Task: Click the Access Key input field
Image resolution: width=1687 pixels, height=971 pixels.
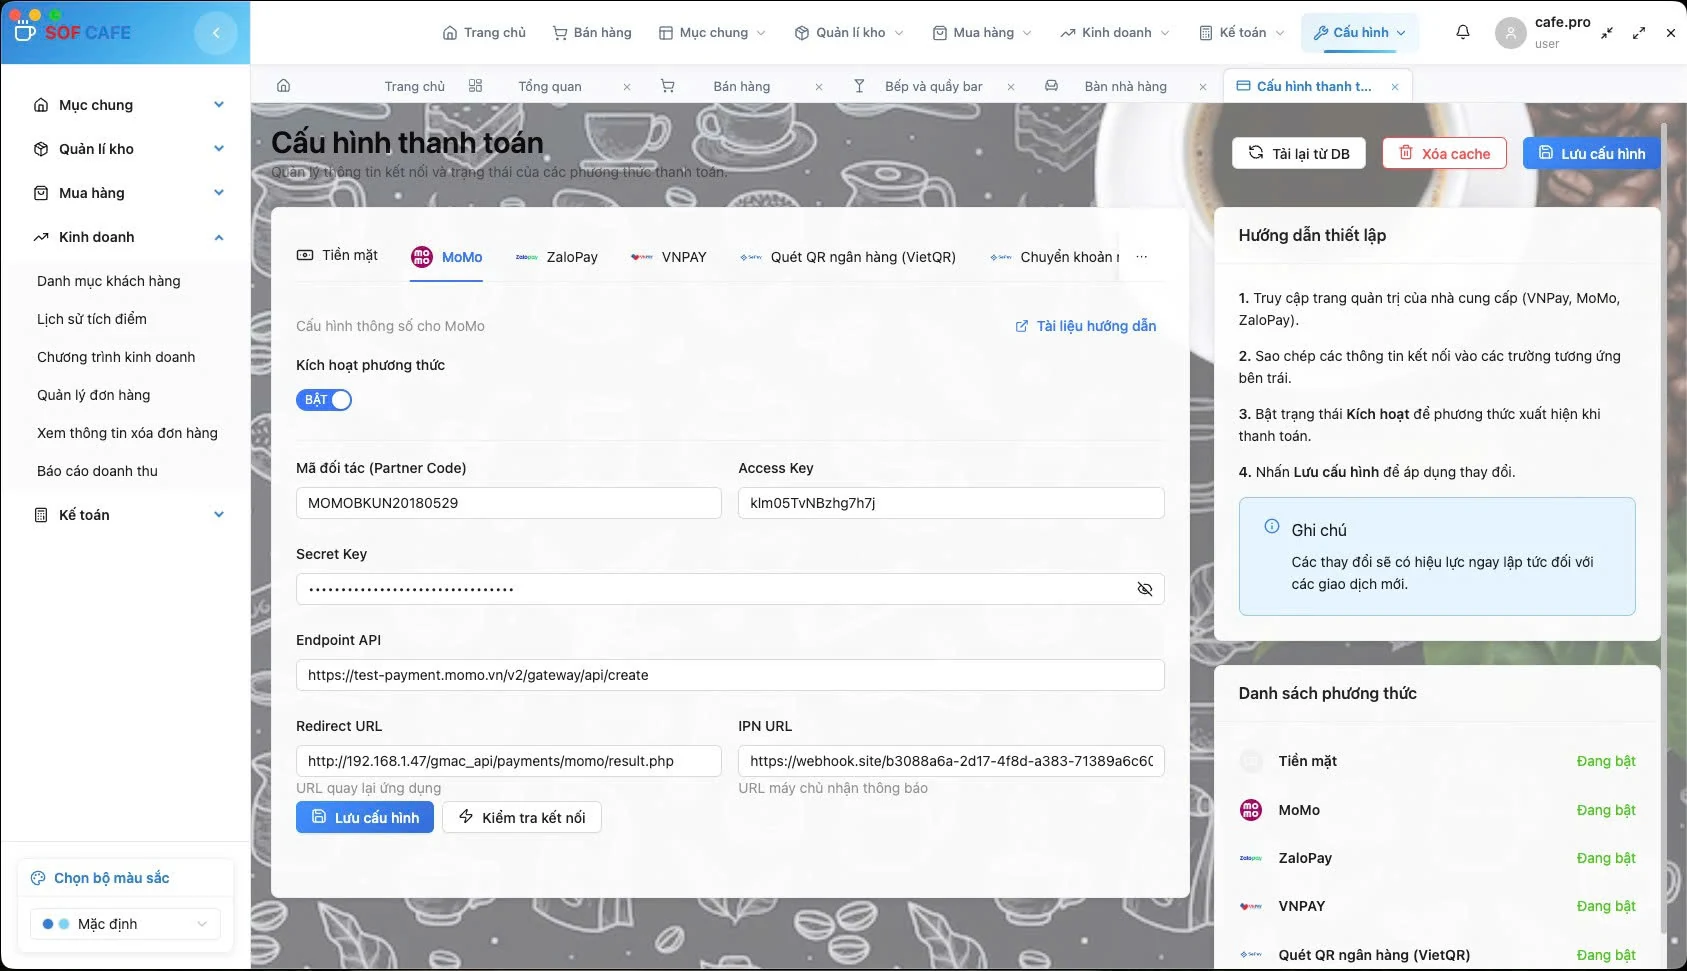Action: [951, 503]
